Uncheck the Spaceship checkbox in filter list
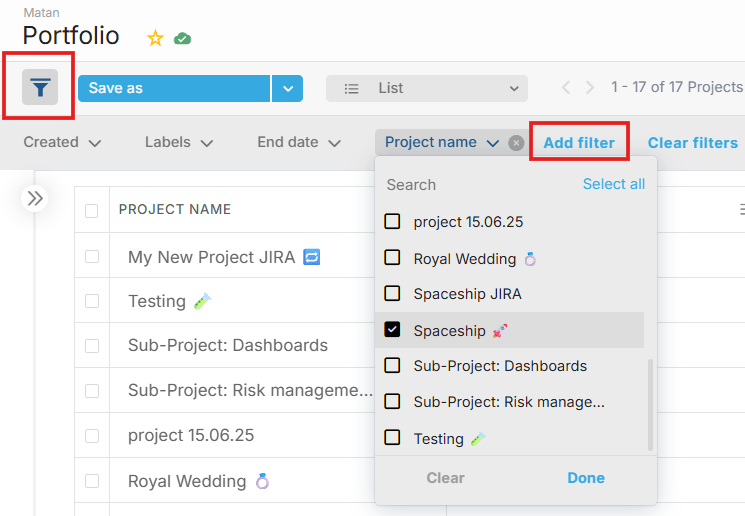This screenshot has width=745, height=516. click(x=392, y=330)
